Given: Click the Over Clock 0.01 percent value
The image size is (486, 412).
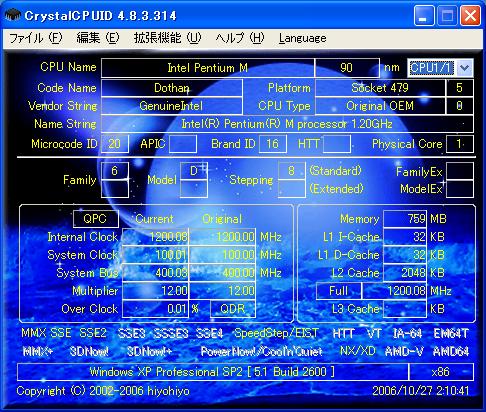Looking at the screenshot, I should point(156,309).
